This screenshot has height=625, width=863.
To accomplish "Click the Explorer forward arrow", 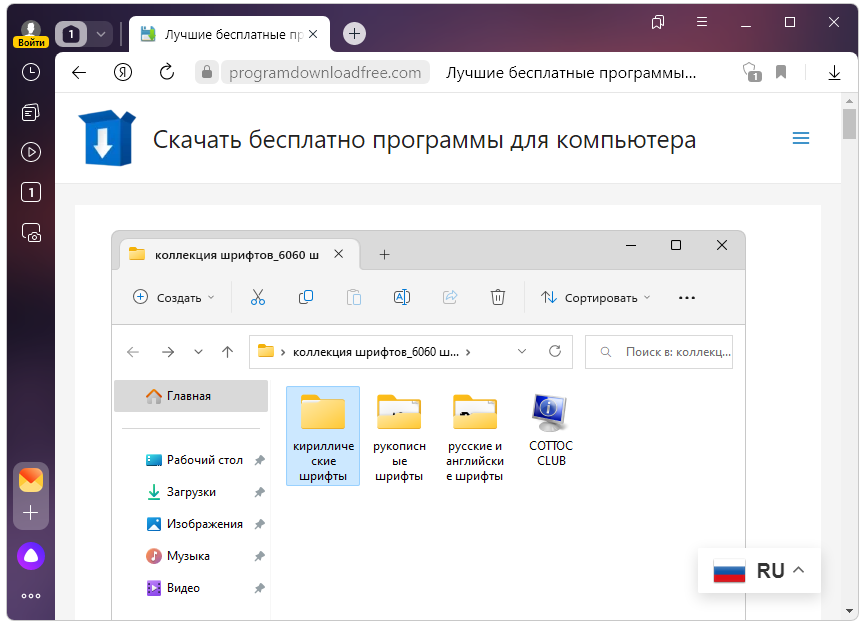I will pyautogui.click(x=168, y=352).
